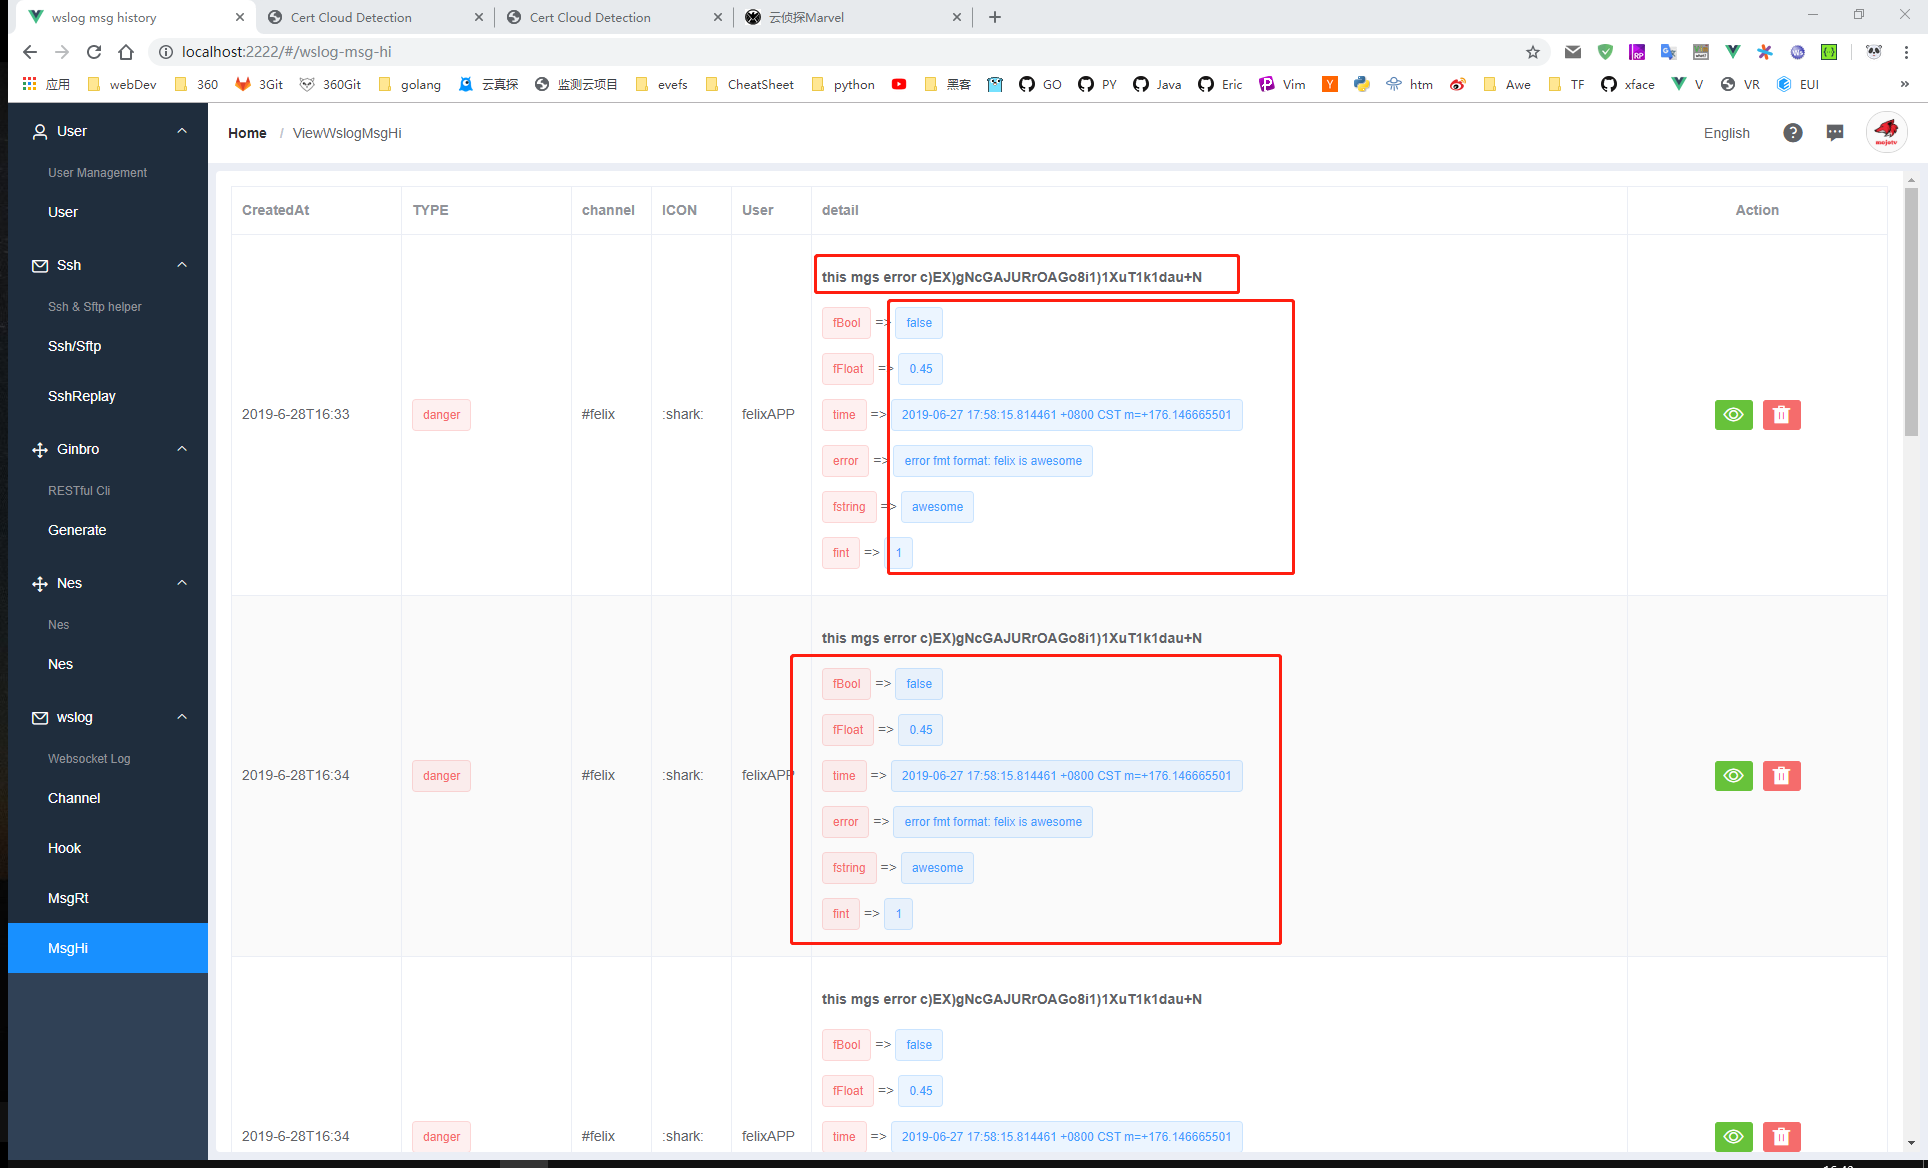1928x1168 pixels.
Task: Open the Hook menu item
Action: (x=107, y=848)
